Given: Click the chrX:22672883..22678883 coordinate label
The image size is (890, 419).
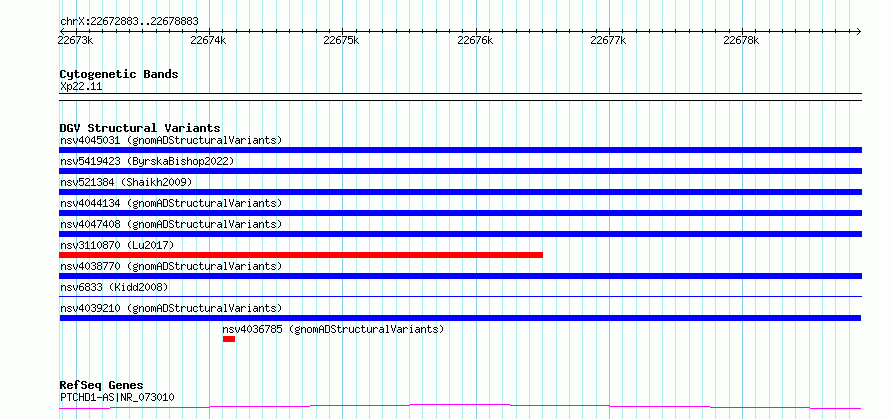Looking at the screenshot, I should 129,21.
